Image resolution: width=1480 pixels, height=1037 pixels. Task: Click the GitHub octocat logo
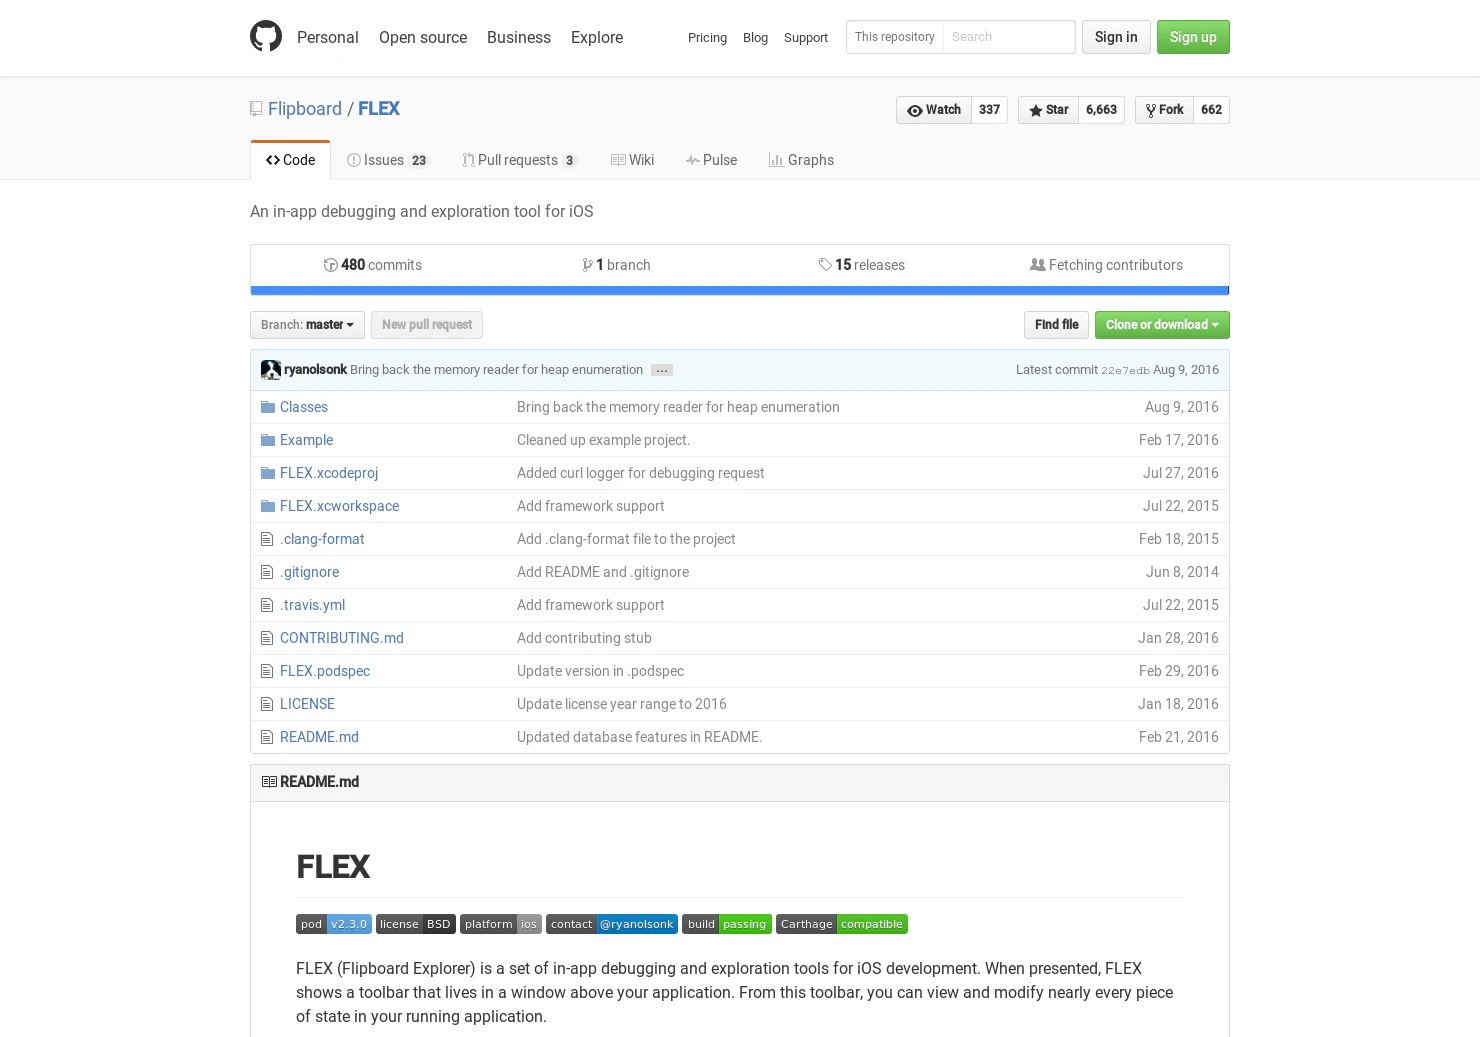pos(266,36)
